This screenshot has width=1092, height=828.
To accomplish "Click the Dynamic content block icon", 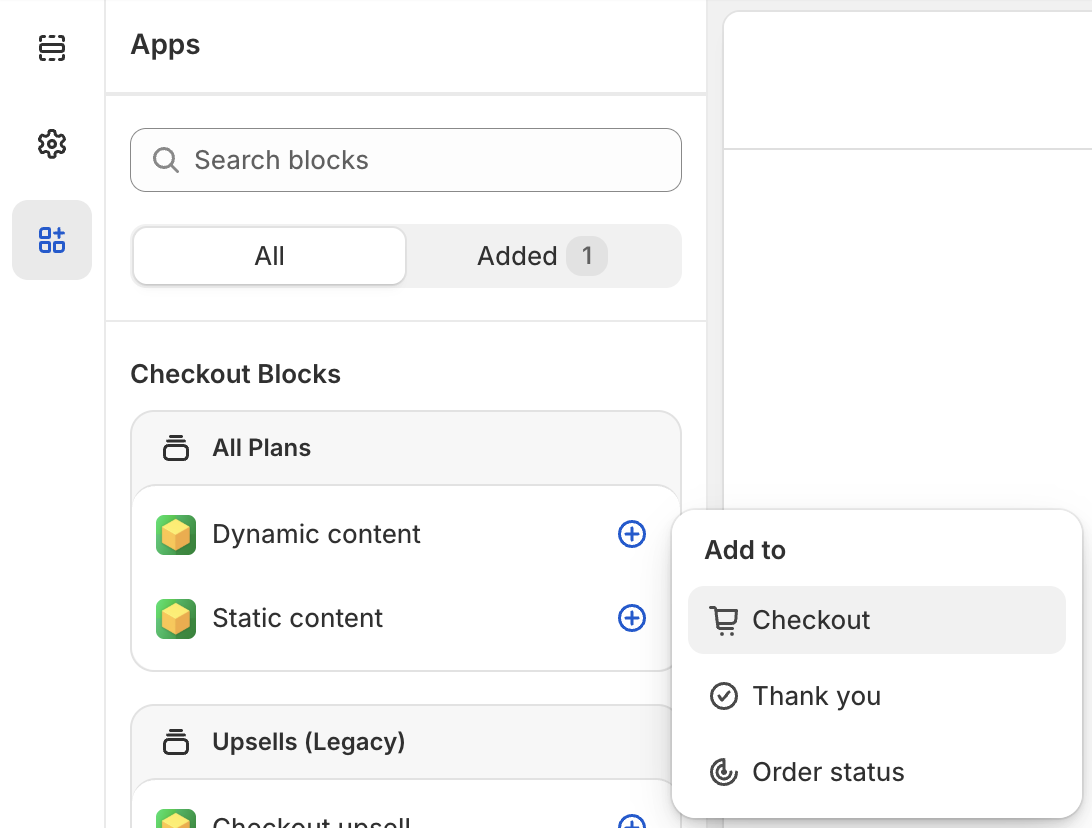I will click(176, 534).
